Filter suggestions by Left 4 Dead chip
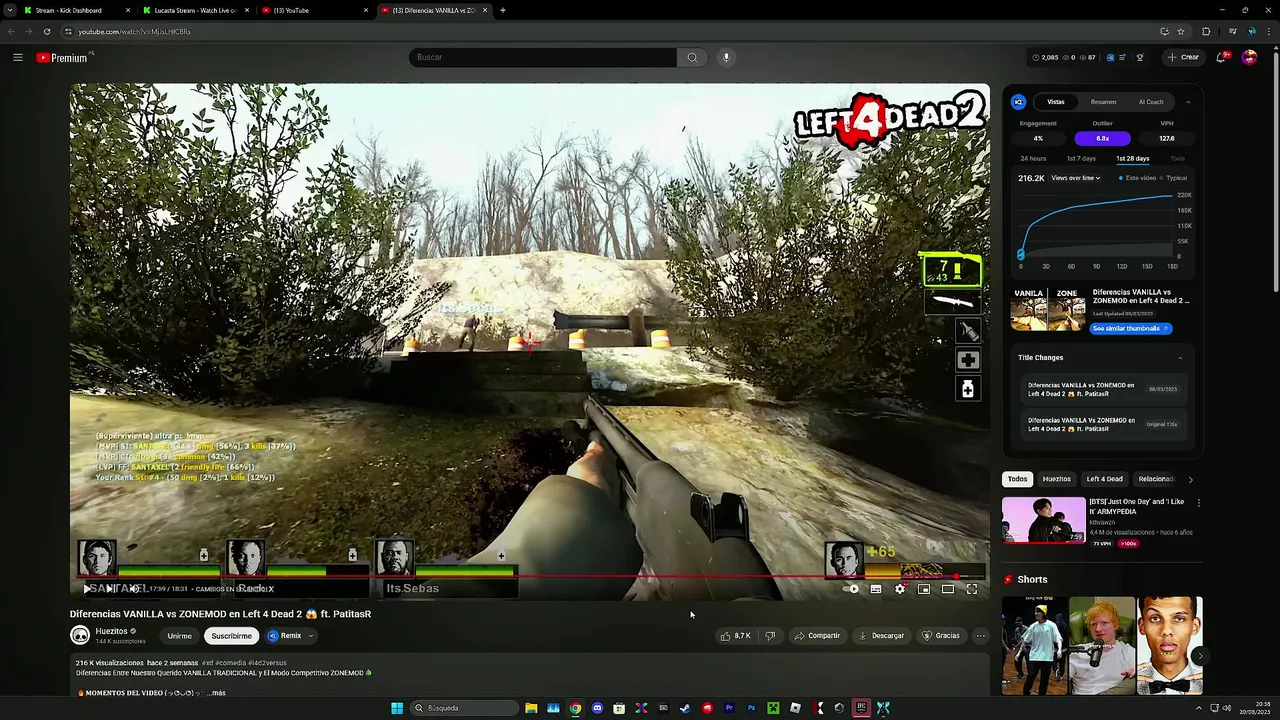Screen dimensions: 1280x720 [x=1105, y=479]
